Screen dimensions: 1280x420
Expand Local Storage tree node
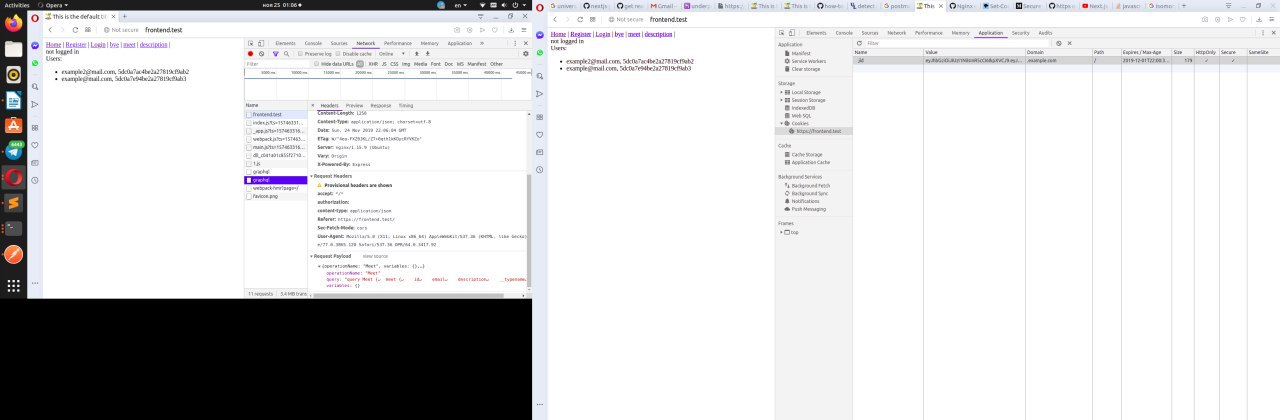point(782,92)
